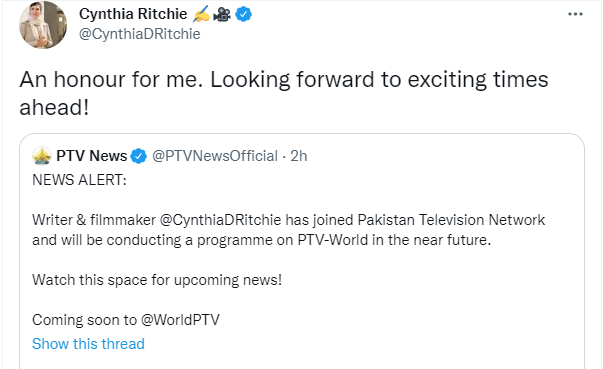Click @CynthiaDRitchie mention in quoted tweet
The image size is (603, 369).
(x=220, y=220)
